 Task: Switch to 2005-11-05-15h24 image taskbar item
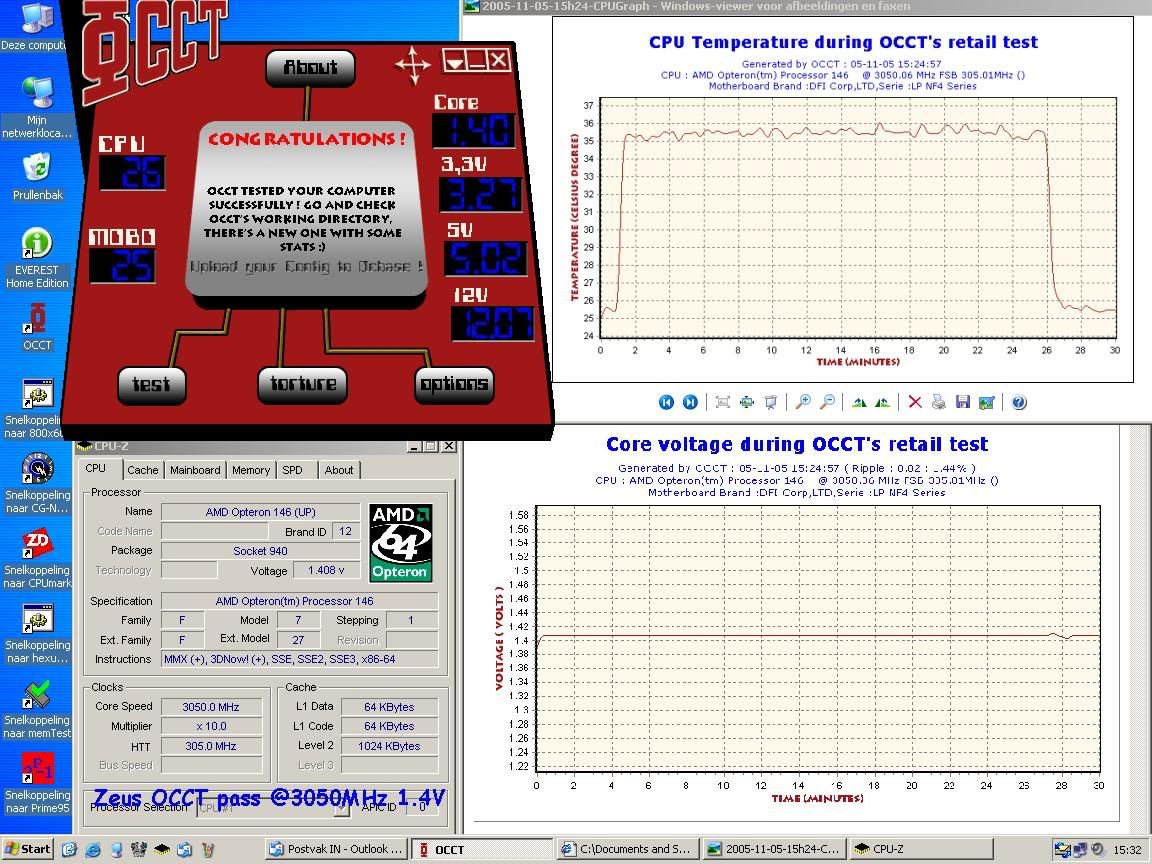click(x=773, y=849)
